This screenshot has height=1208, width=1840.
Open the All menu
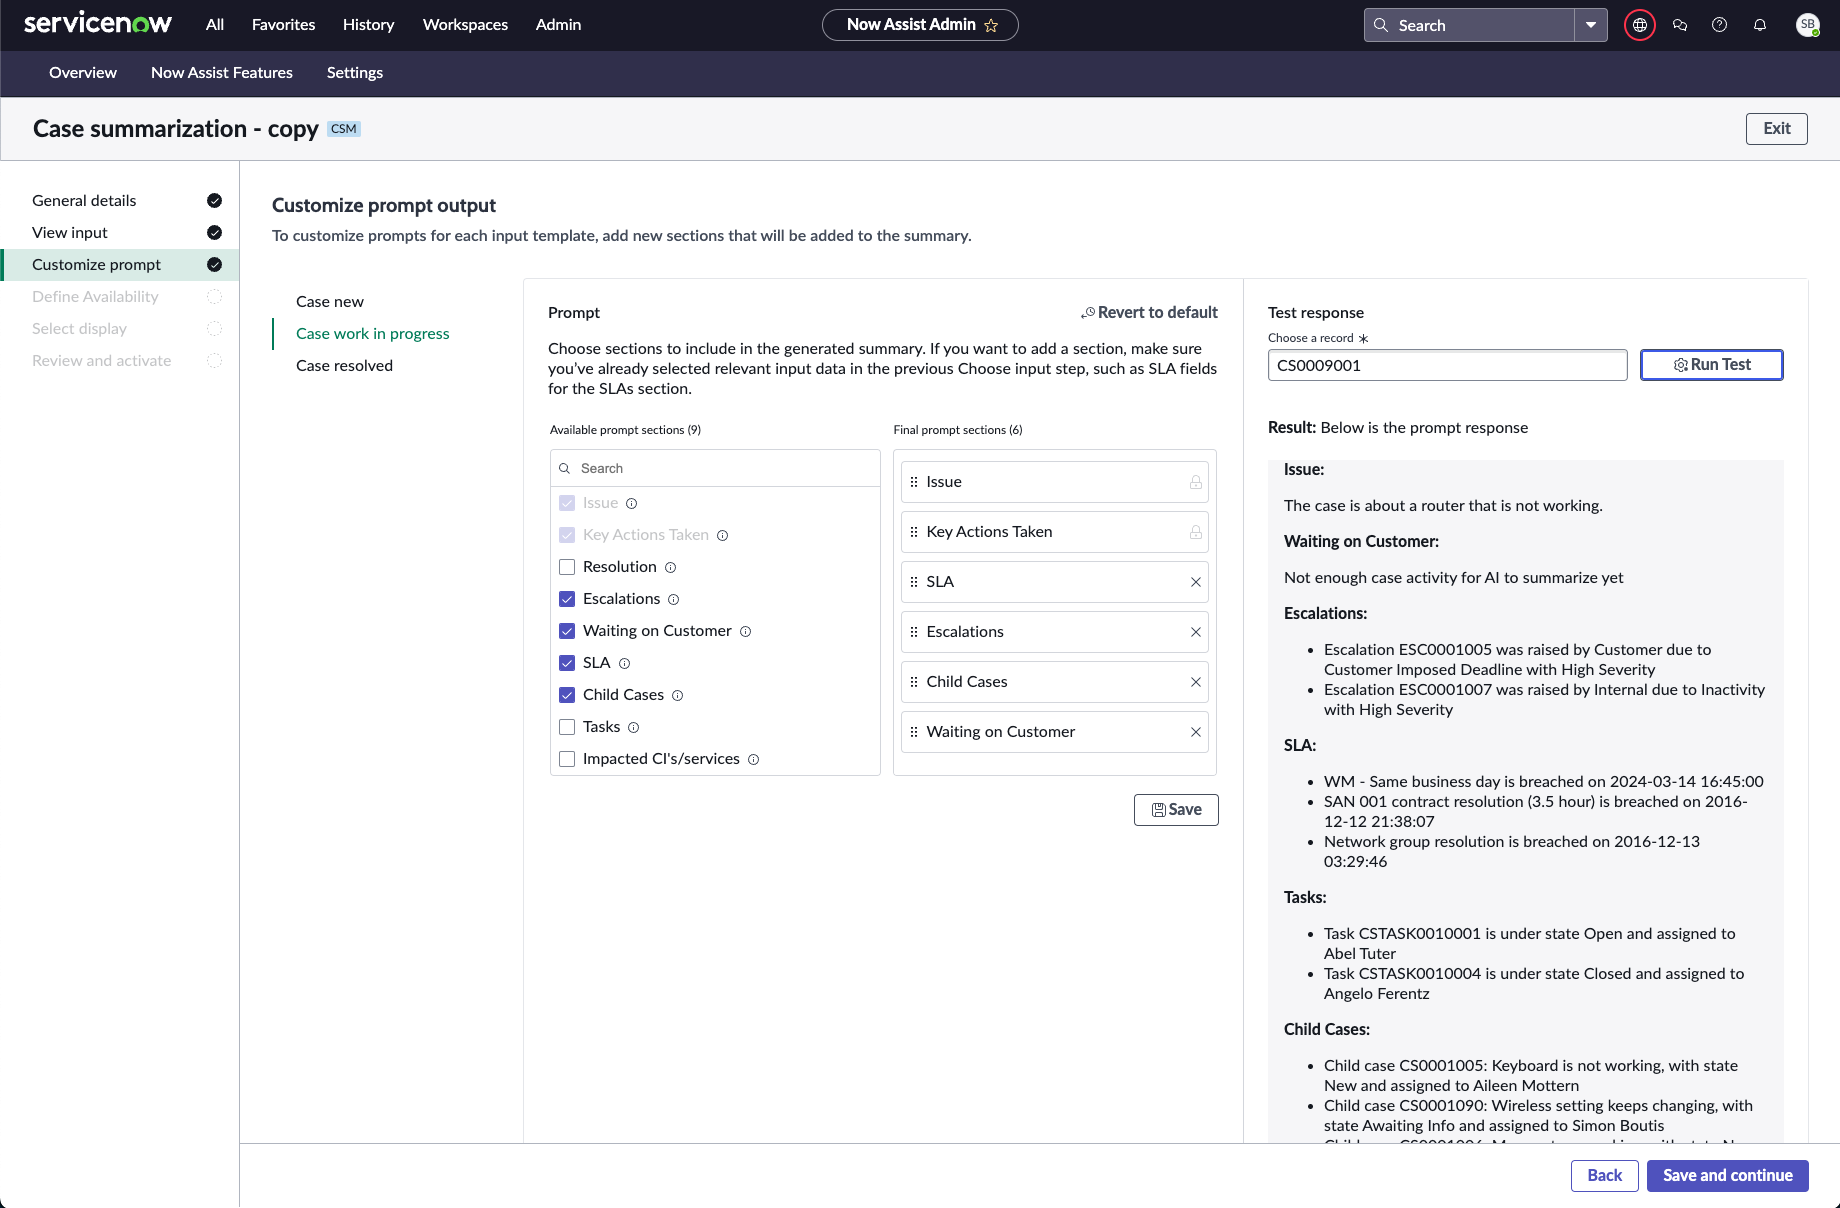tap(215, 25)
